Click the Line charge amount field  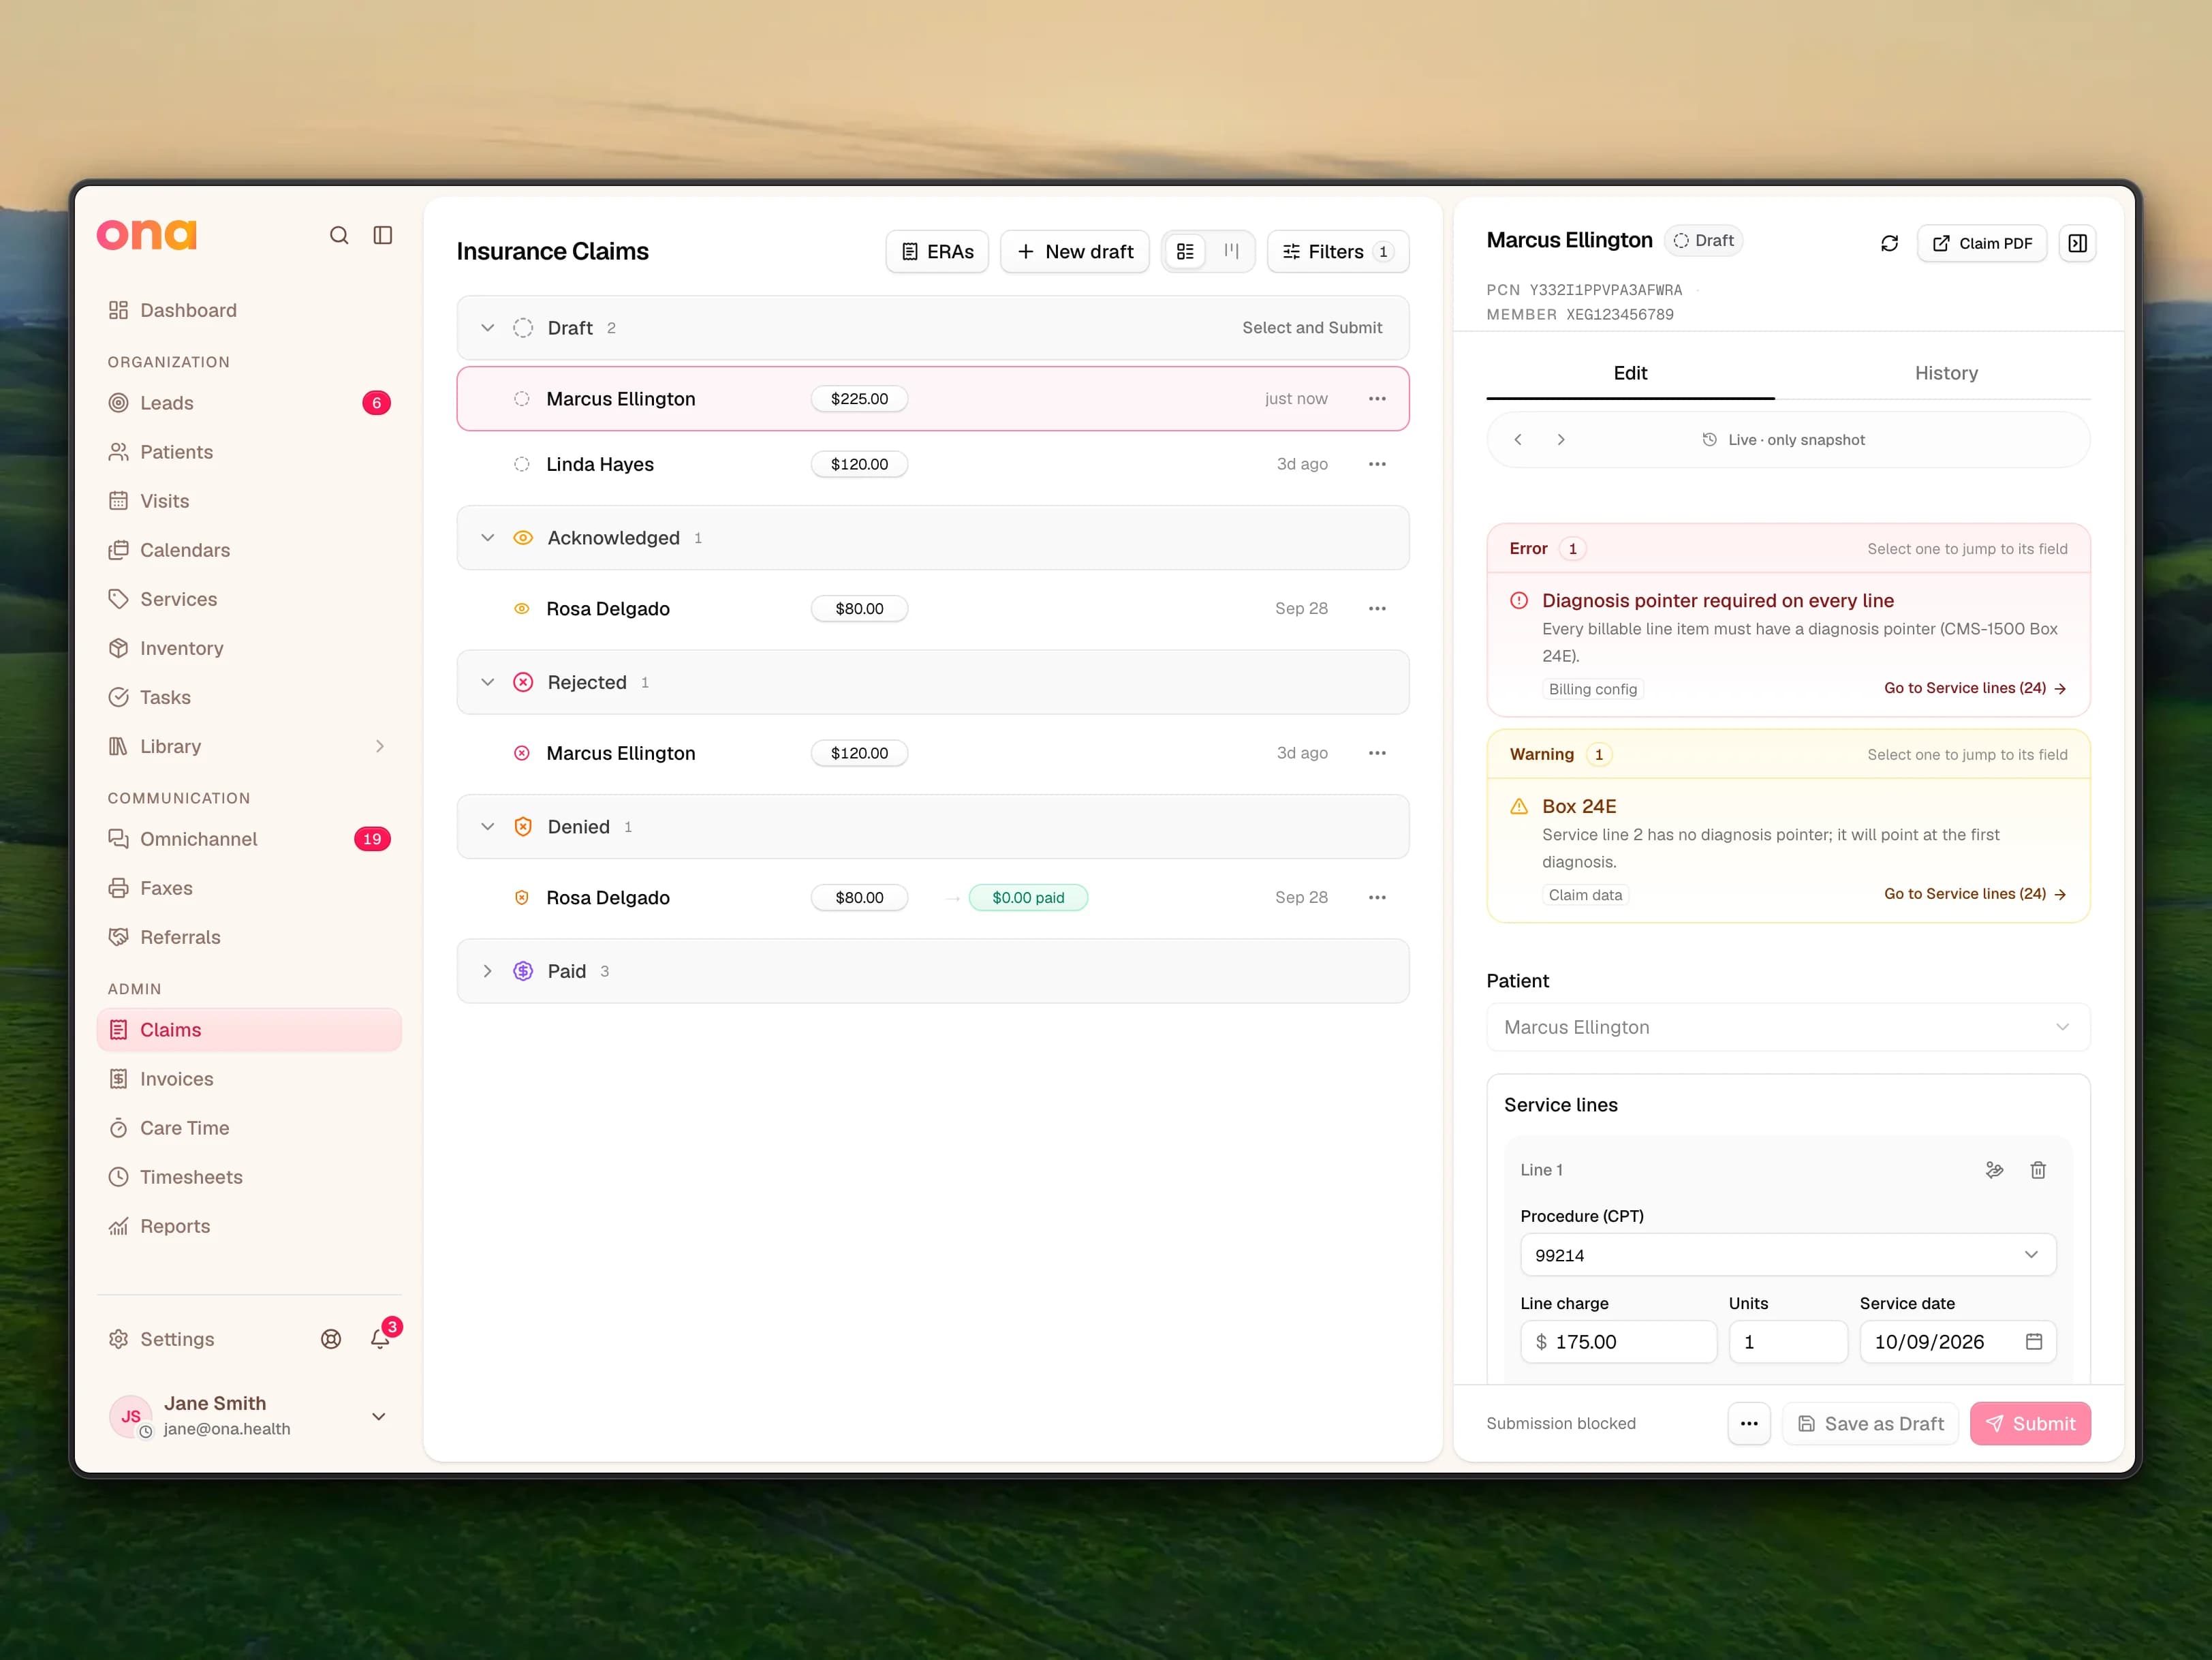[1619, 1342]
